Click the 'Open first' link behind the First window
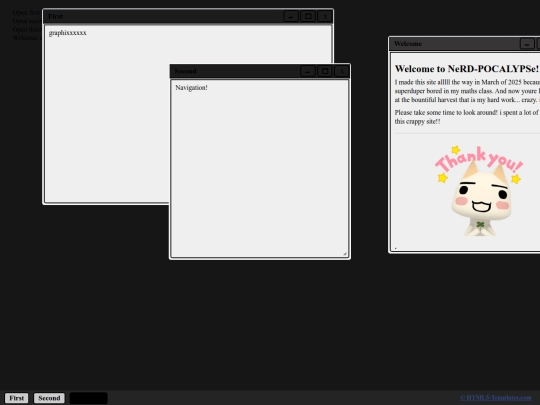Image resolution: width=540 pixels, height=405 pixels. (x=27, y=13)
